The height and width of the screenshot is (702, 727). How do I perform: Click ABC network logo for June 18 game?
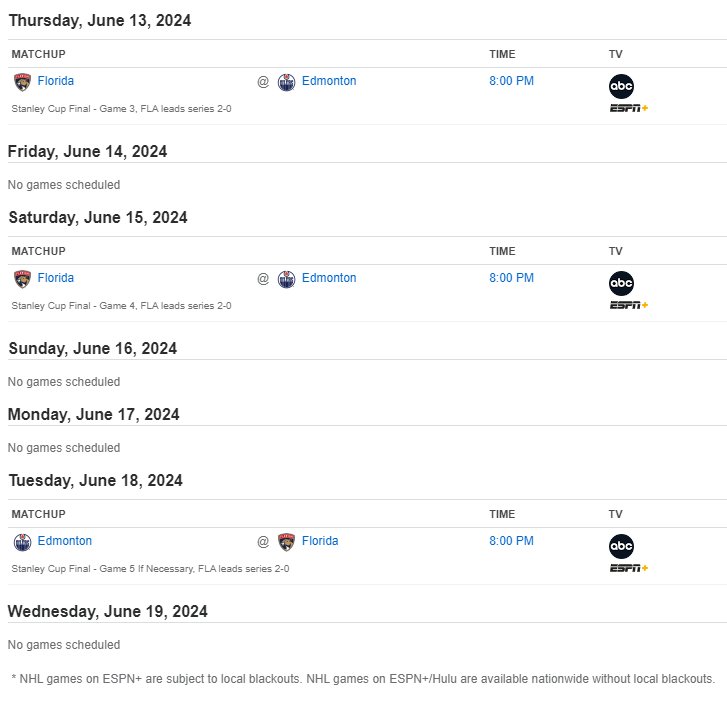pos(621,546)
